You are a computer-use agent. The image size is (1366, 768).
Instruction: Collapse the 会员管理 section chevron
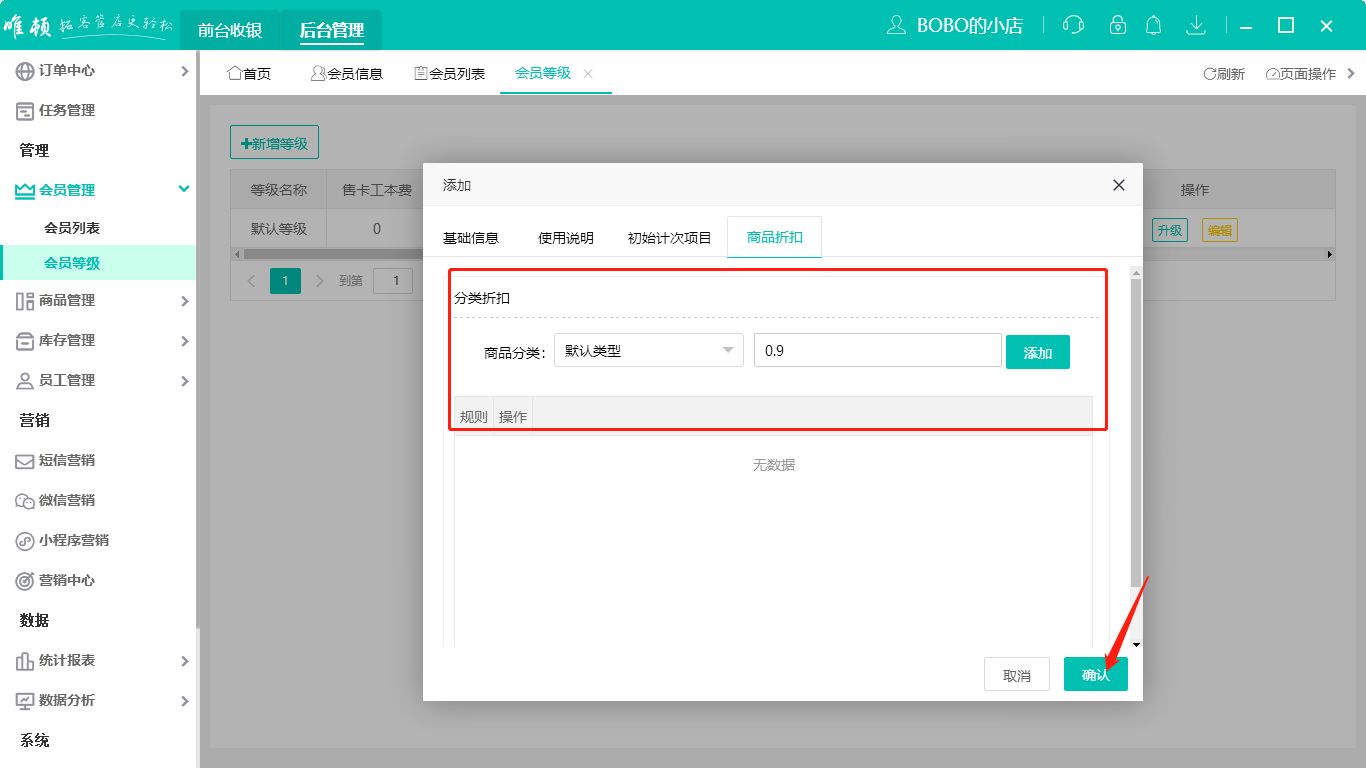(x=184, y=189)
